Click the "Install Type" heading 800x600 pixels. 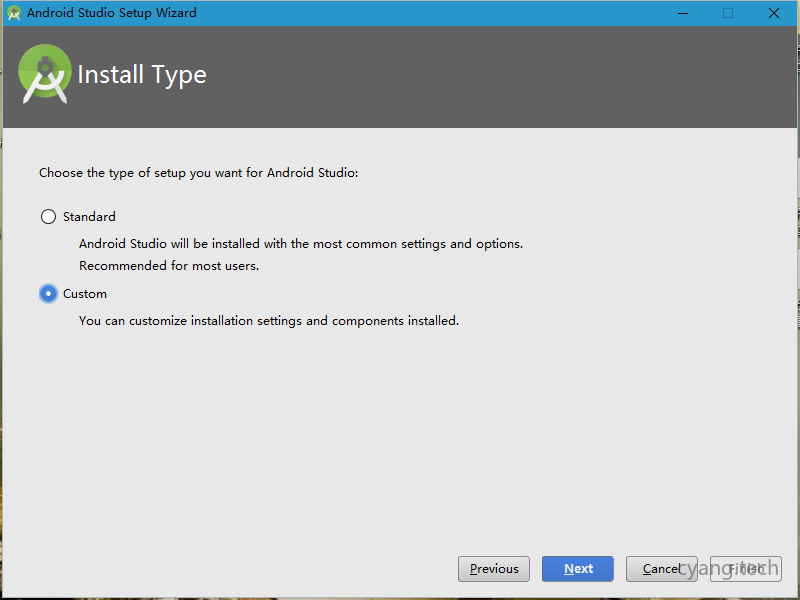142,75
